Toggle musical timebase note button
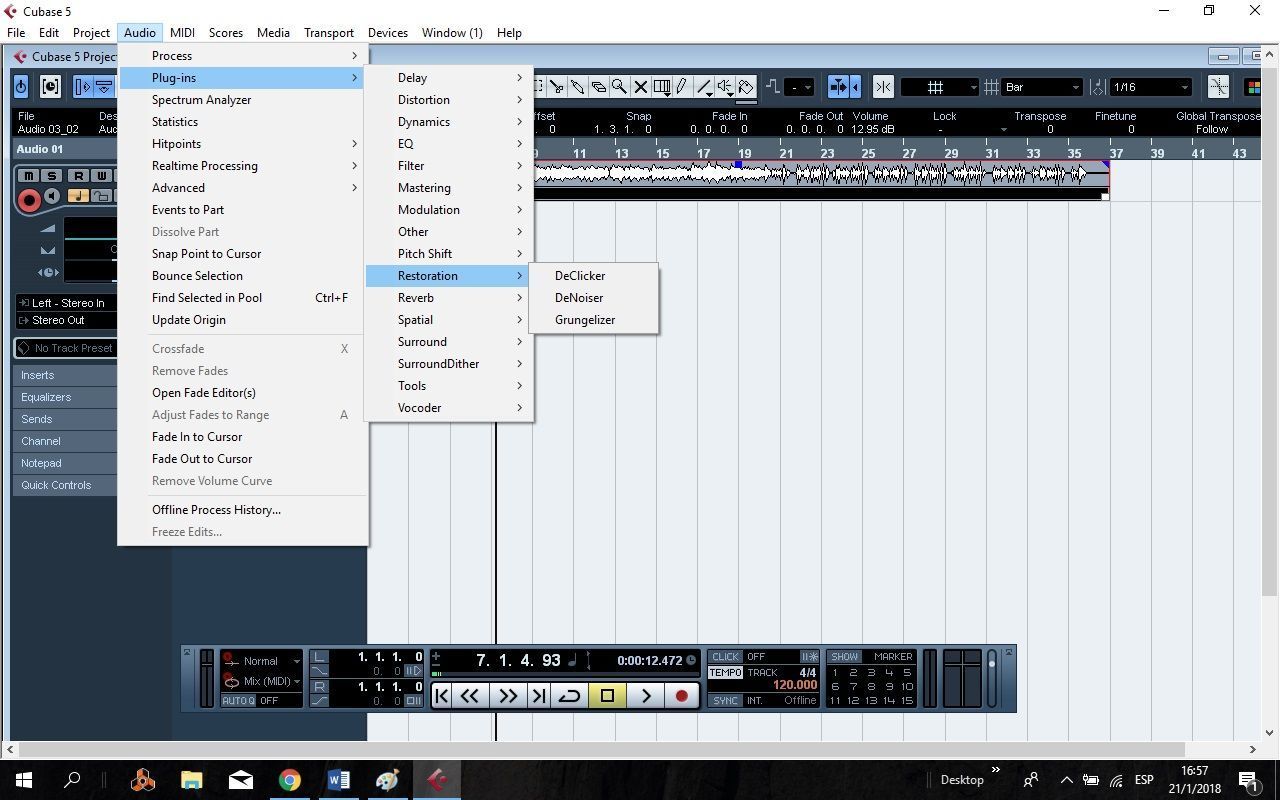Screen dimensions: 1280x800 pyautogui.click(x=78, y=196)
